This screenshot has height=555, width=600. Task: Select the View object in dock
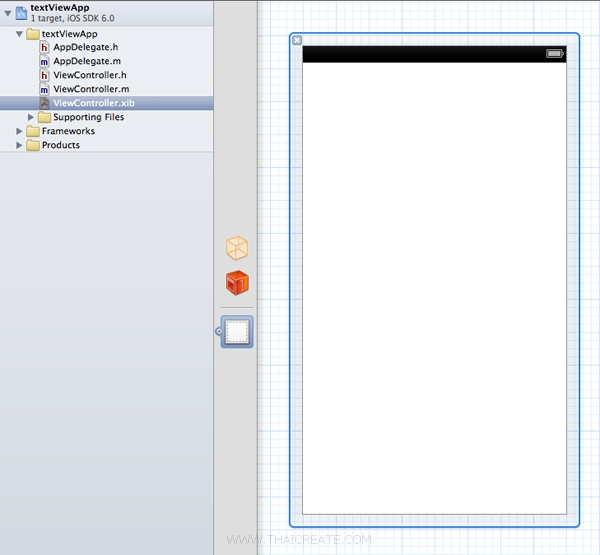(x=237, y=333)
